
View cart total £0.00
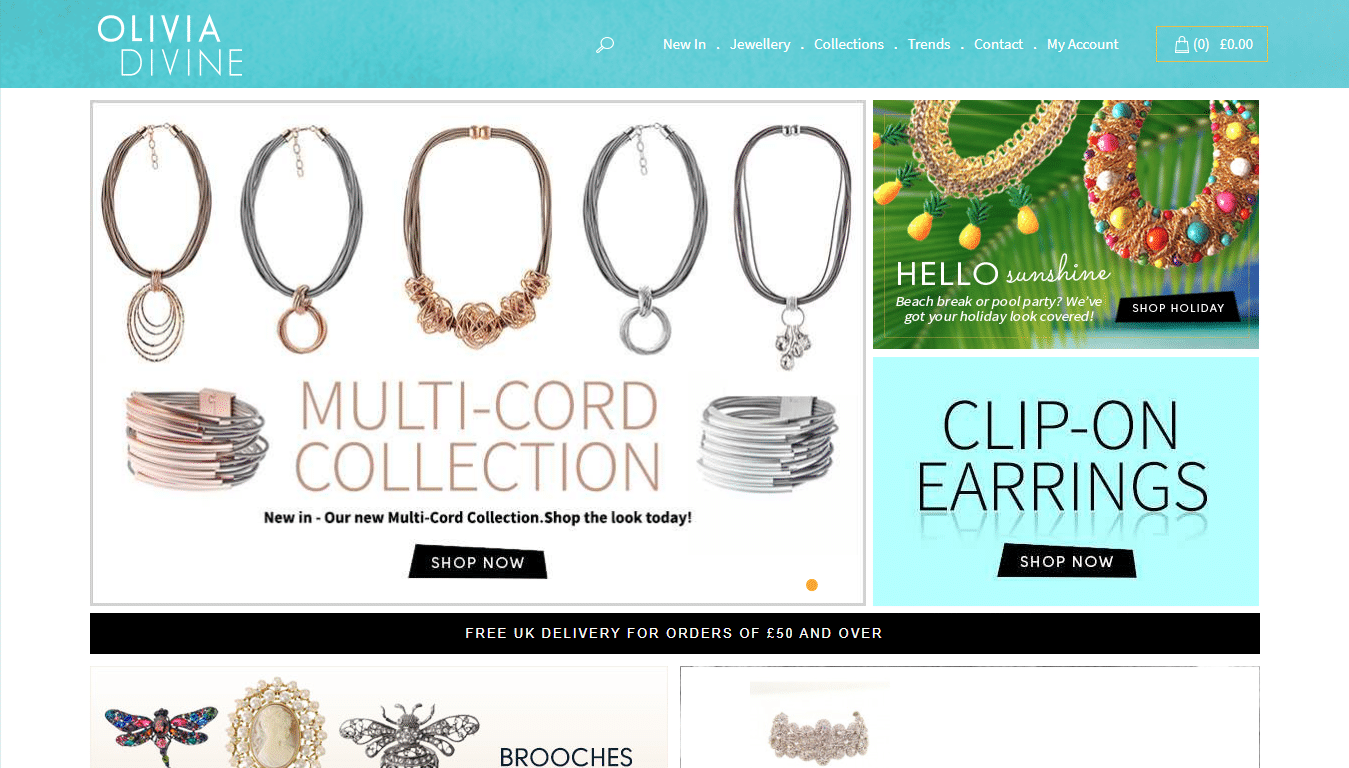click(x=1236, y=44)
